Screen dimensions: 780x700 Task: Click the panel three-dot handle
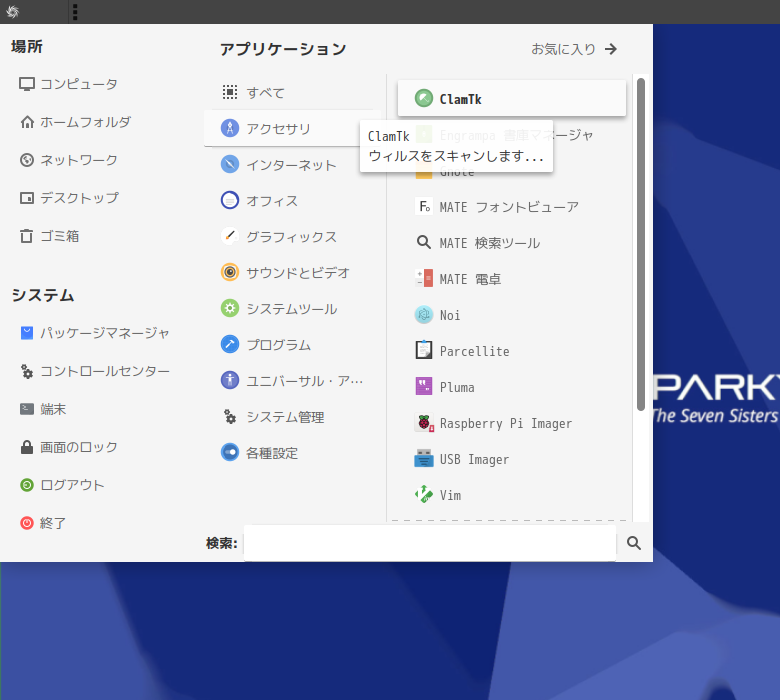pos(75,12)
